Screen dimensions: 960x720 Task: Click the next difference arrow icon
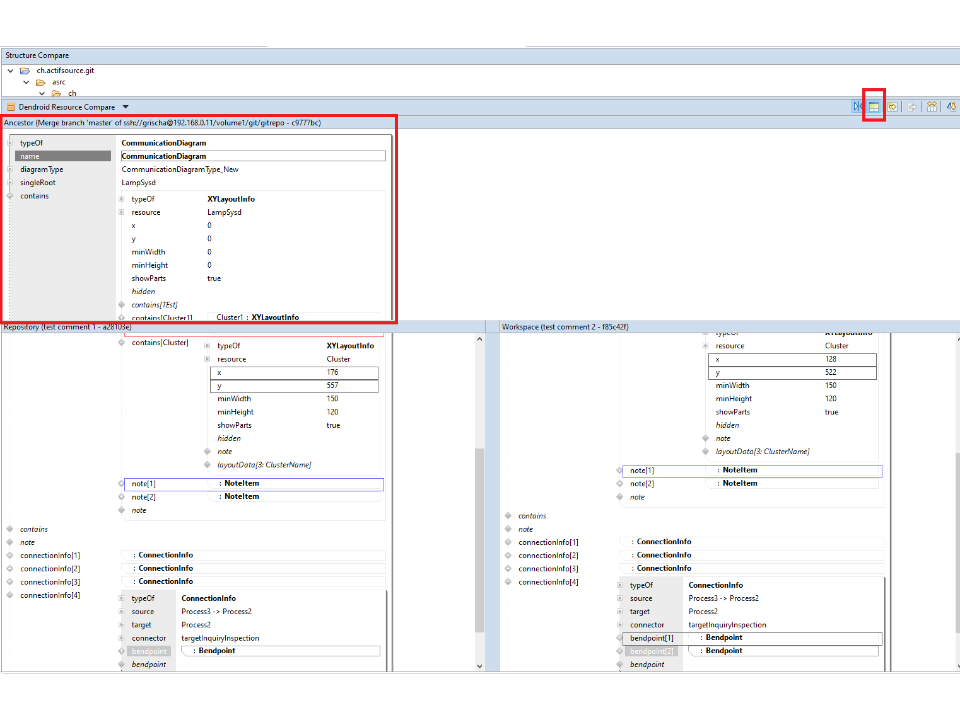(951, 107)
